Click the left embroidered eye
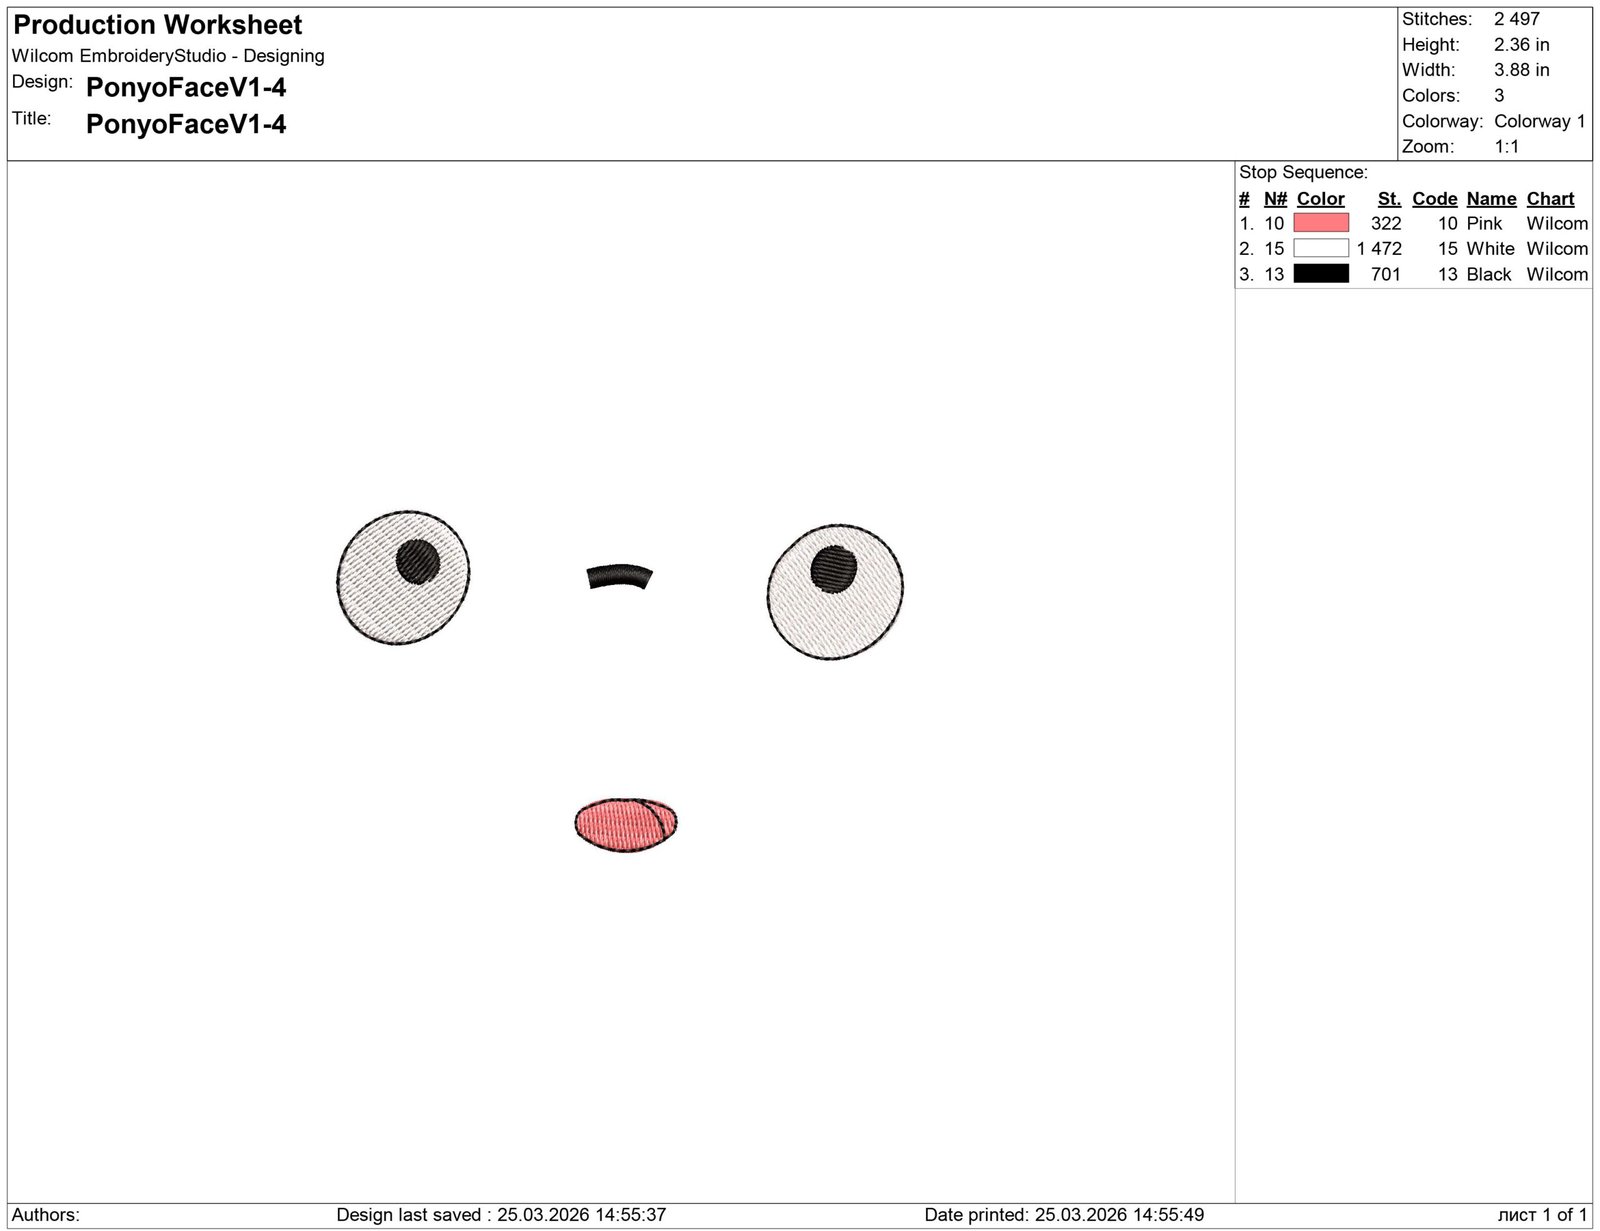 click(403, 578)
